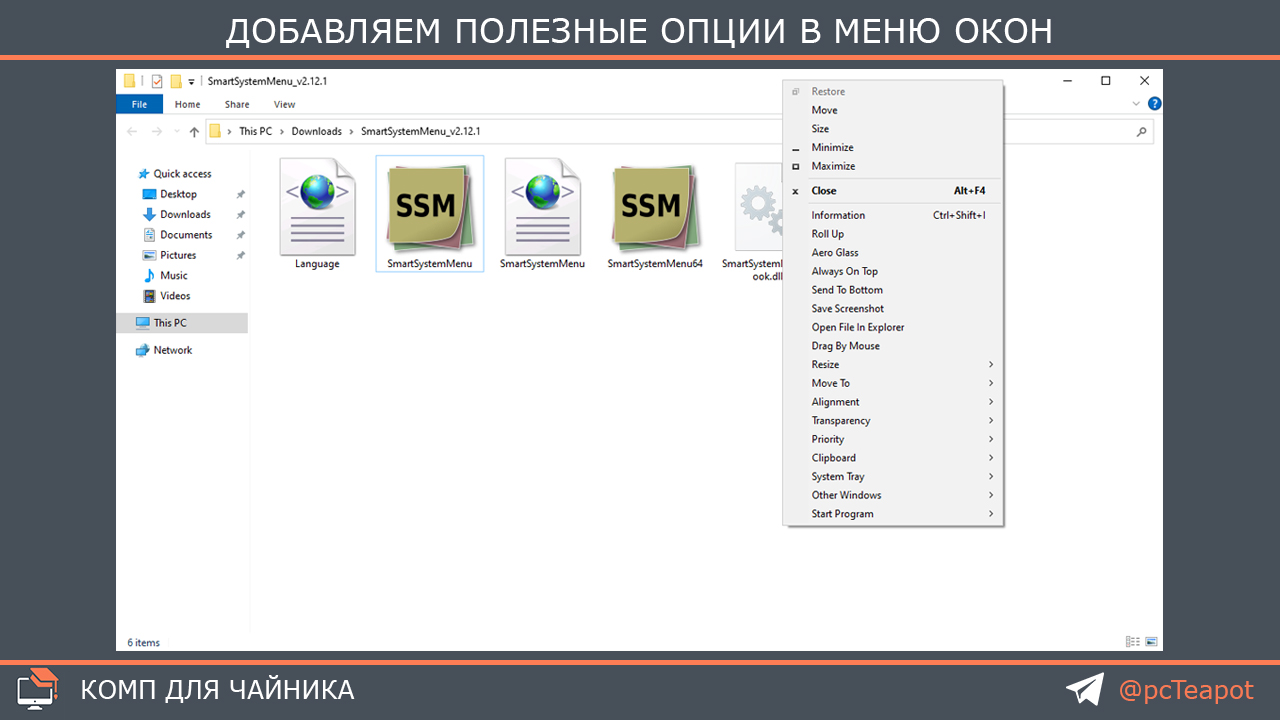Viewport: 1280px width, 720px height.
Task: Expand the Transparency submenu
Action: tap(893, 421)
